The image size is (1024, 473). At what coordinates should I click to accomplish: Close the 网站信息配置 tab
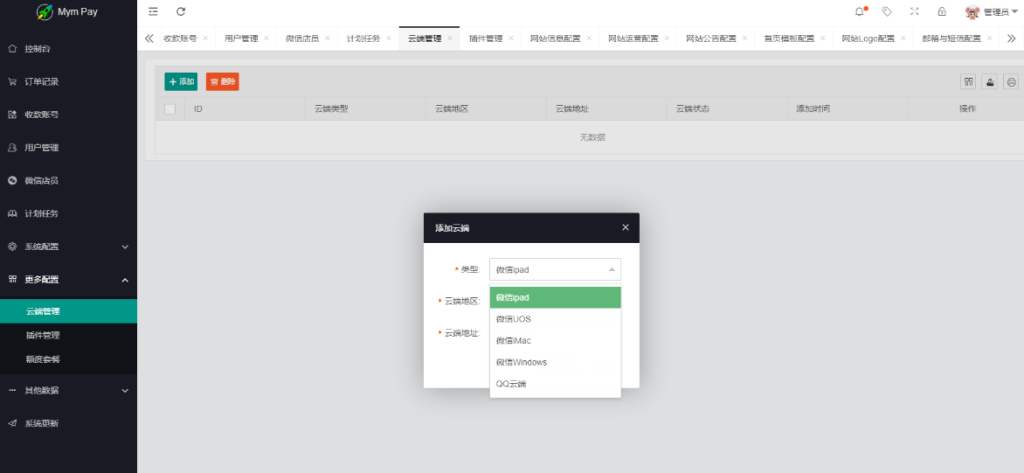pos(589,39)
